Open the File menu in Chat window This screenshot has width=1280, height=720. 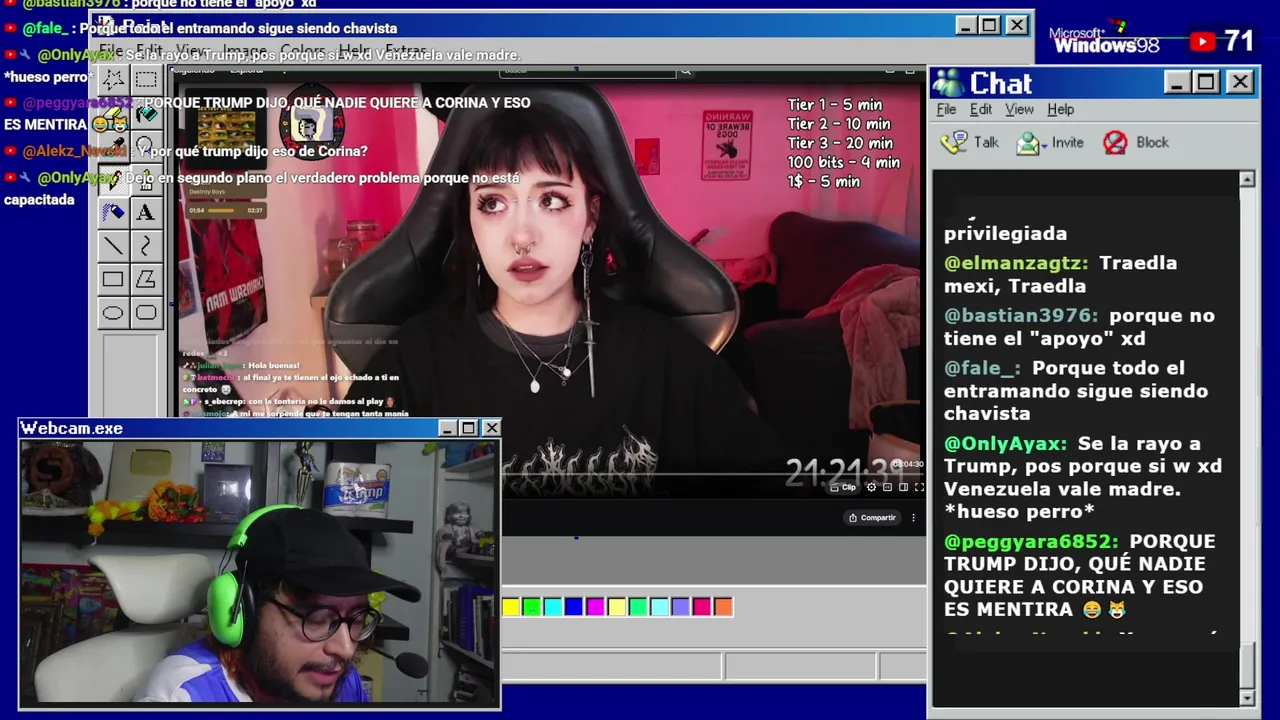click(946, 109)
